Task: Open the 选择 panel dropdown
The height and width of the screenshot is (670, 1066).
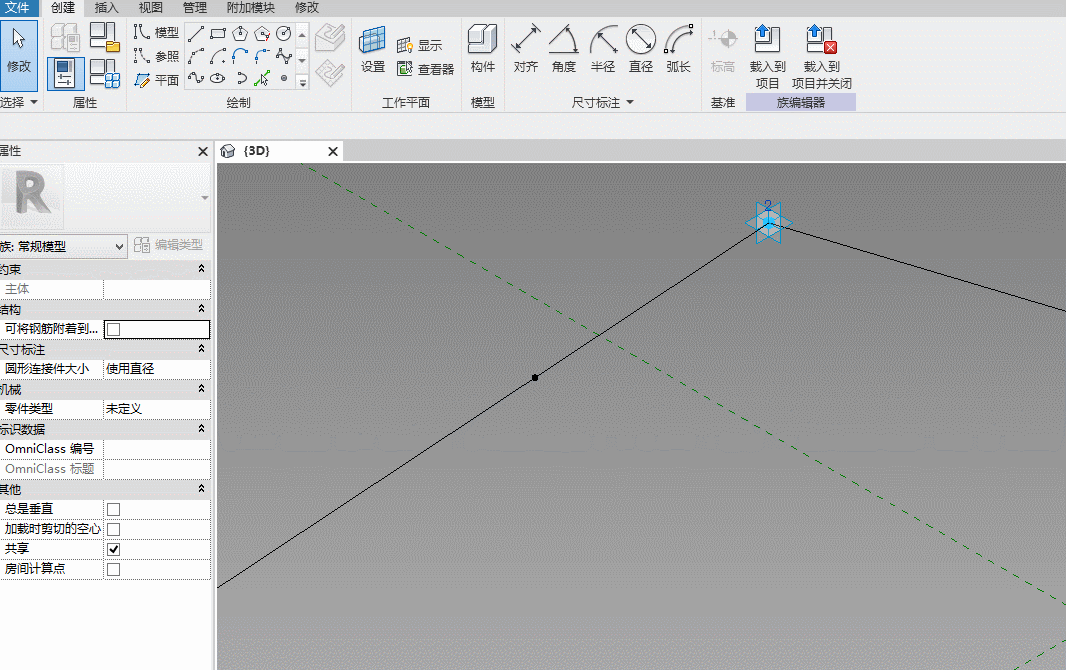Action: coord(19,103)
